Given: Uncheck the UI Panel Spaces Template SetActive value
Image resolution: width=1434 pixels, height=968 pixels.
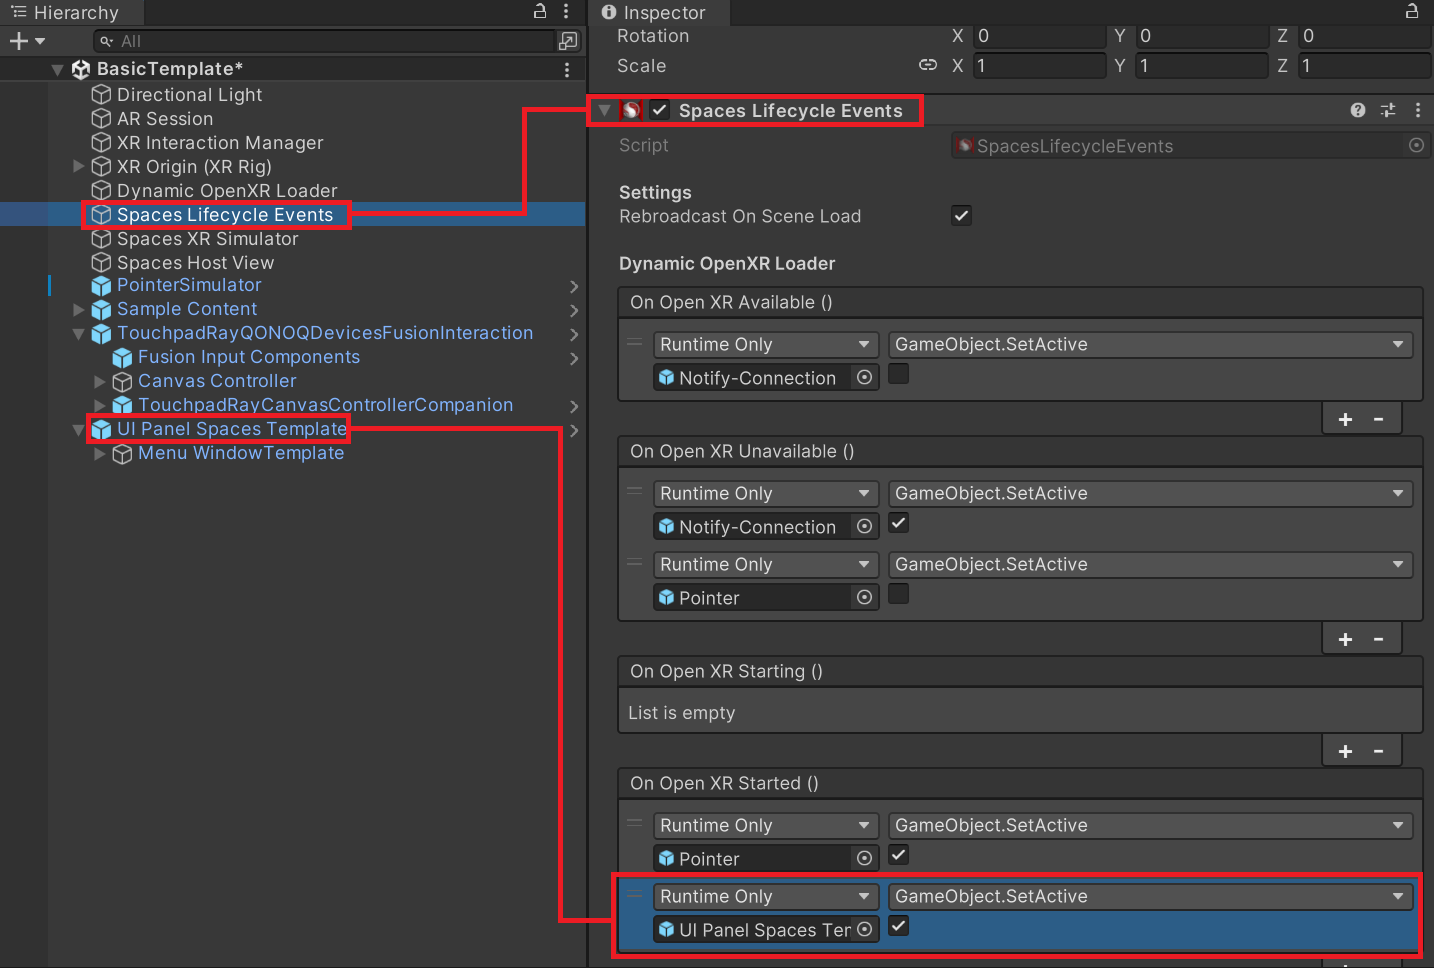Looking at the screenshot, I should (x=899, y=926).
